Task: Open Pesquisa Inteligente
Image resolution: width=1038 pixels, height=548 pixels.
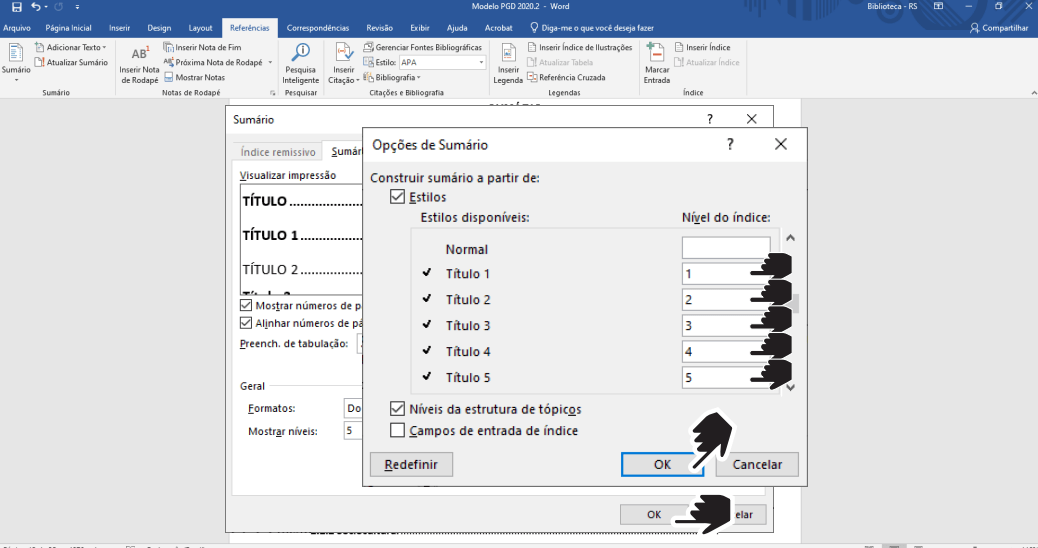Action: pos(301,64)
